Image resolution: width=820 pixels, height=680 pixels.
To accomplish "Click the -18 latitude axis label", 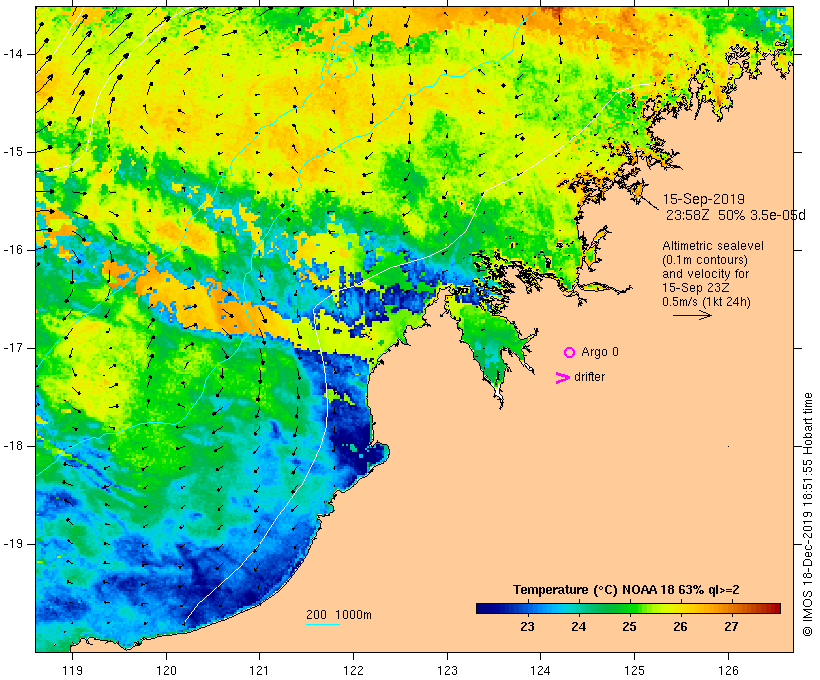I will coord(12,446).
